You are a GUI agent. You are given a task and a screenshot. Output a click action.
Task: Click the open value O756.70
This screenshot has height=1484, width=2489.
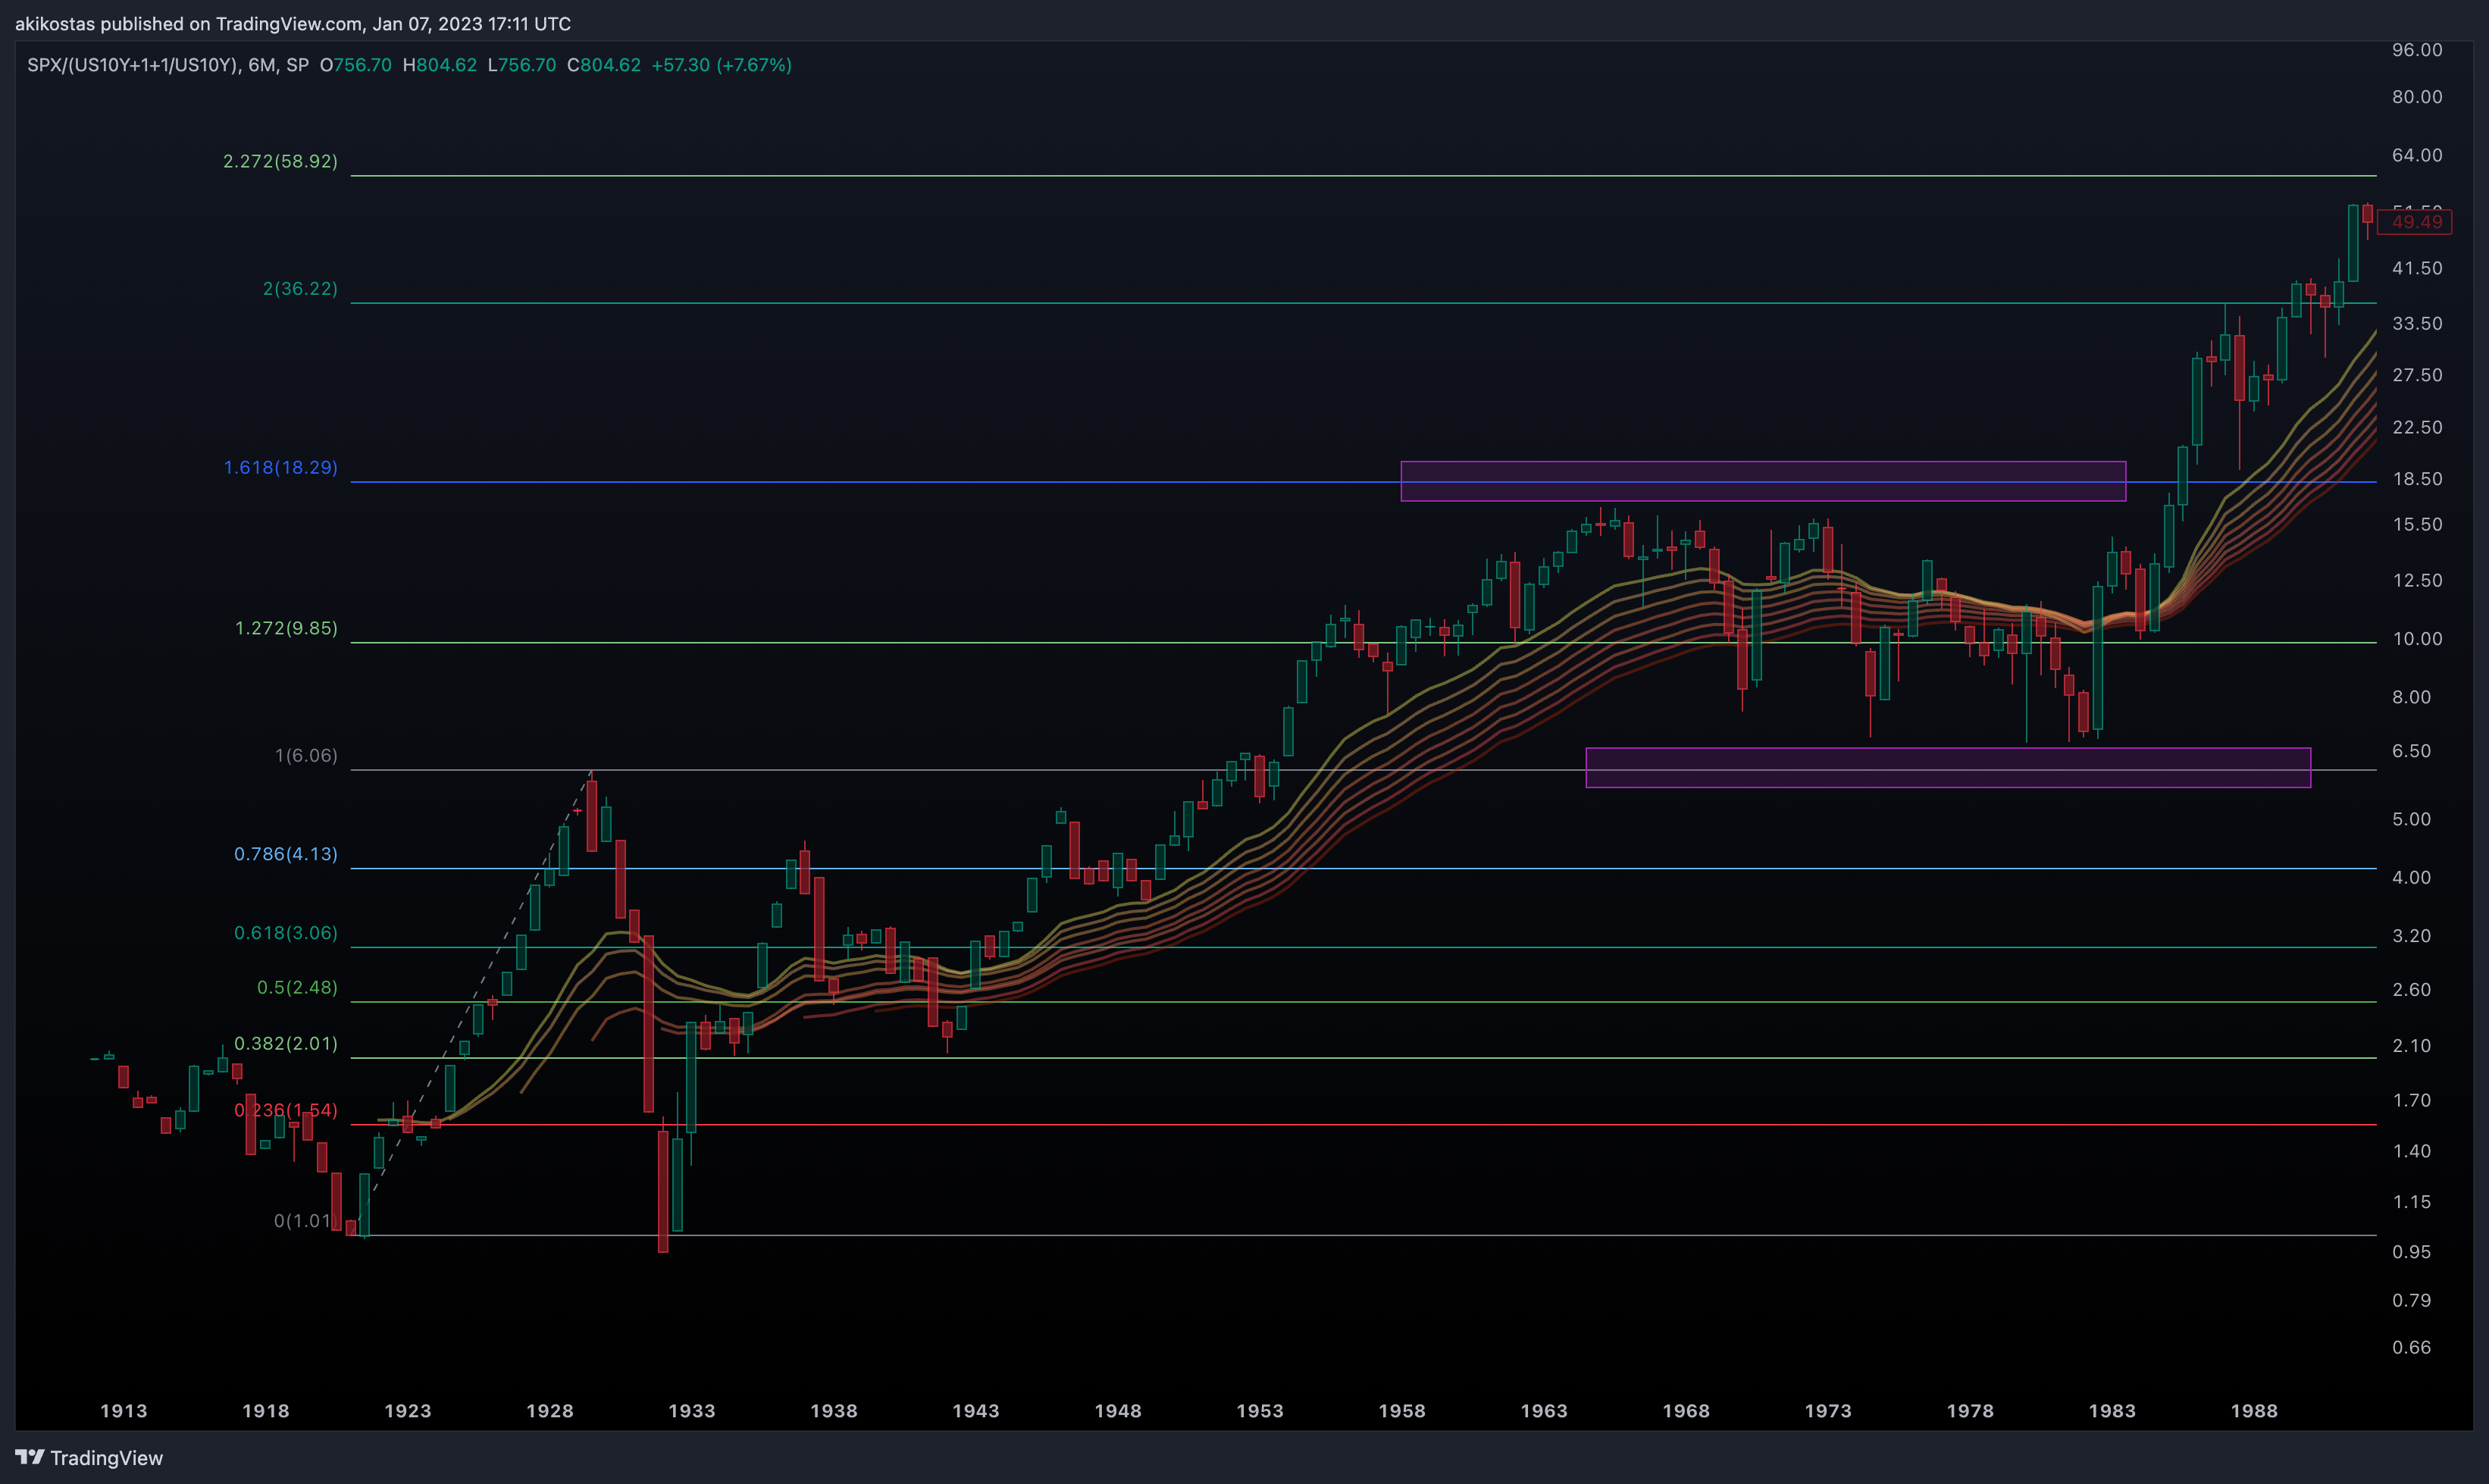(x=356, y=65)
